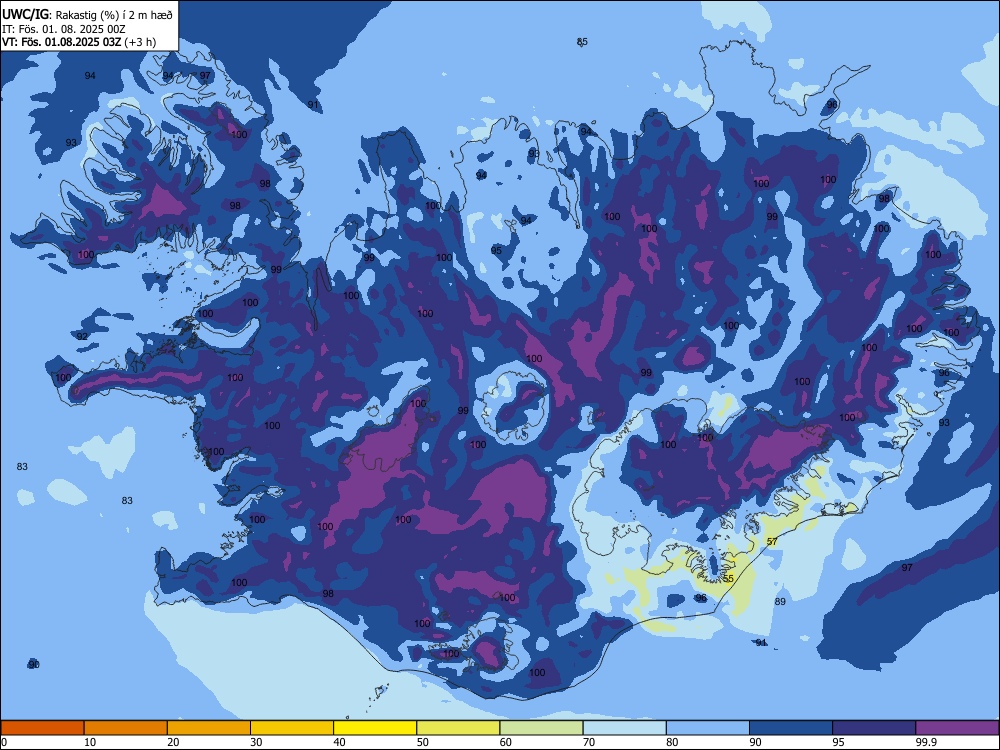Viewport: 1000px width, 750px height.
Task: Click the map value 57 near southeast coast
Action: (x=772, y=541)
